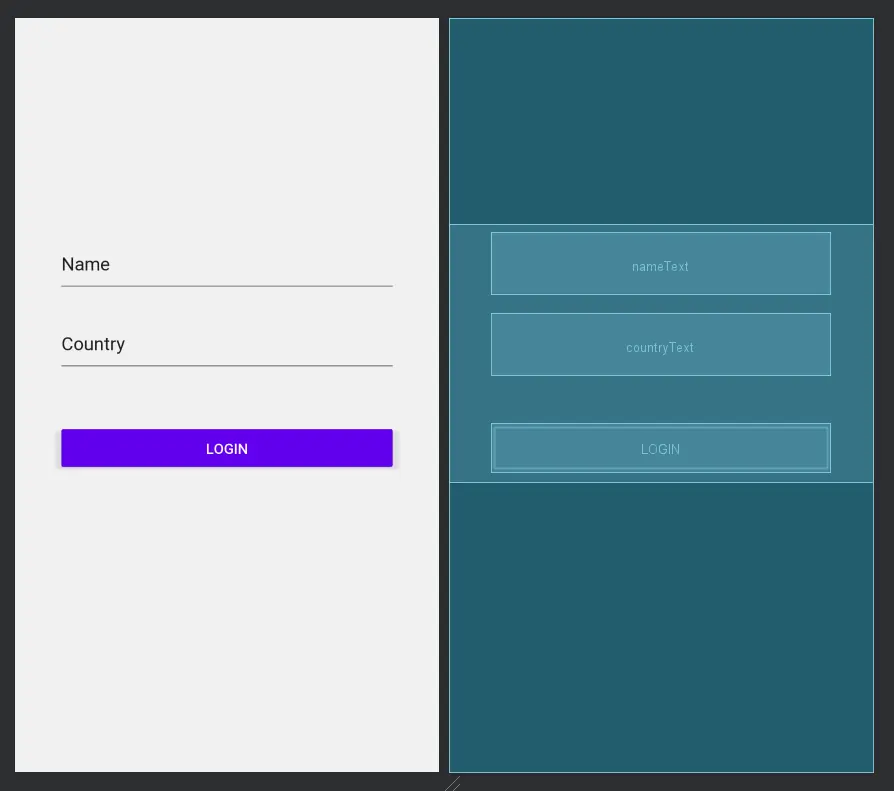Click blueprint container margin right of countryText

tap(852, 345)
